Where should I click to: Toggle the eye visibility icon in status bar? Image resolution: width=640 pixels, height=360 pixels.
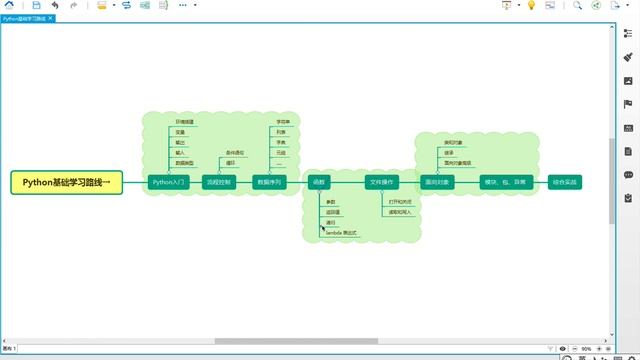562,349
